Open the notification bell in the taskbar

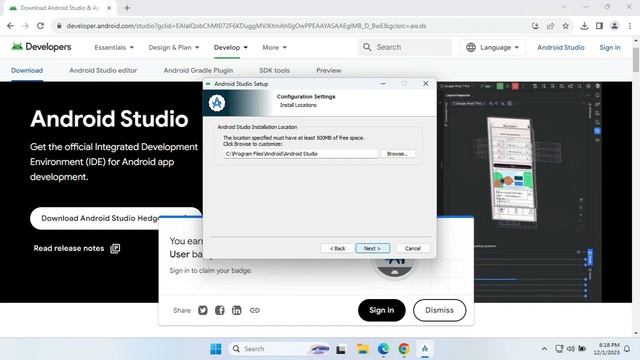point(627,349)
